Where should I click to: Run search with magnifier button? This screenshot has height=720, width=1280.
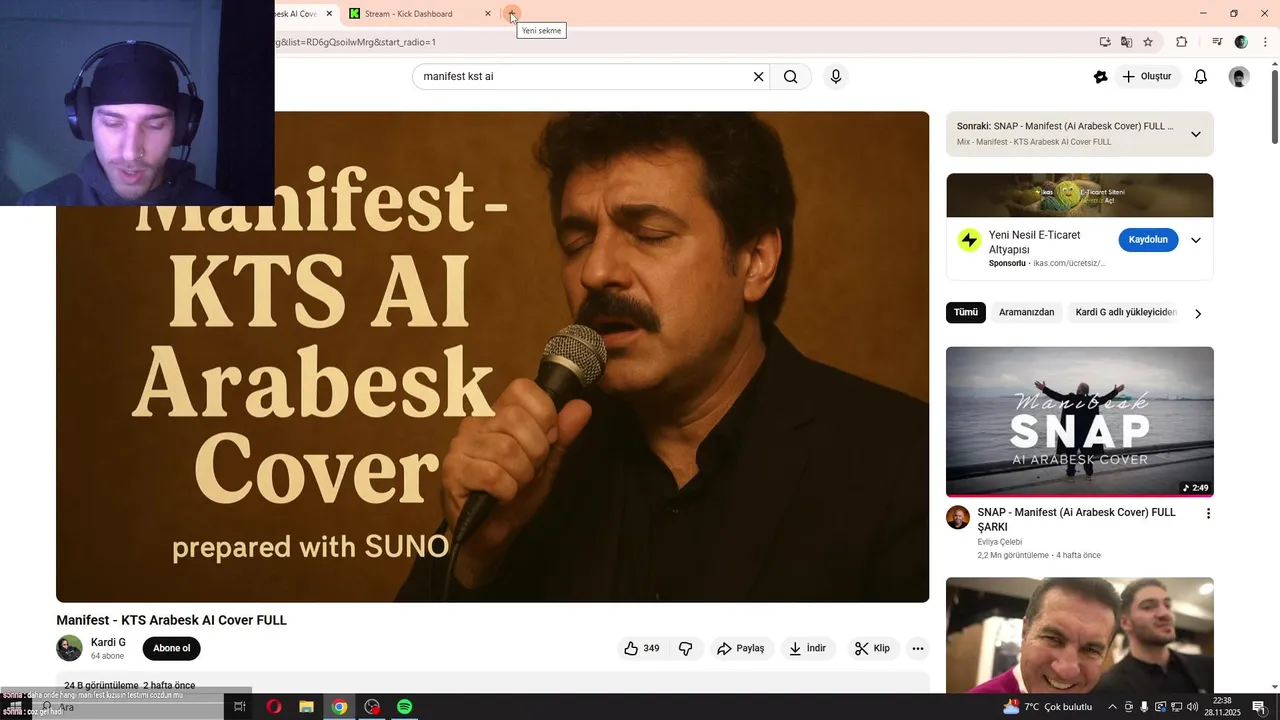[791, 77]
